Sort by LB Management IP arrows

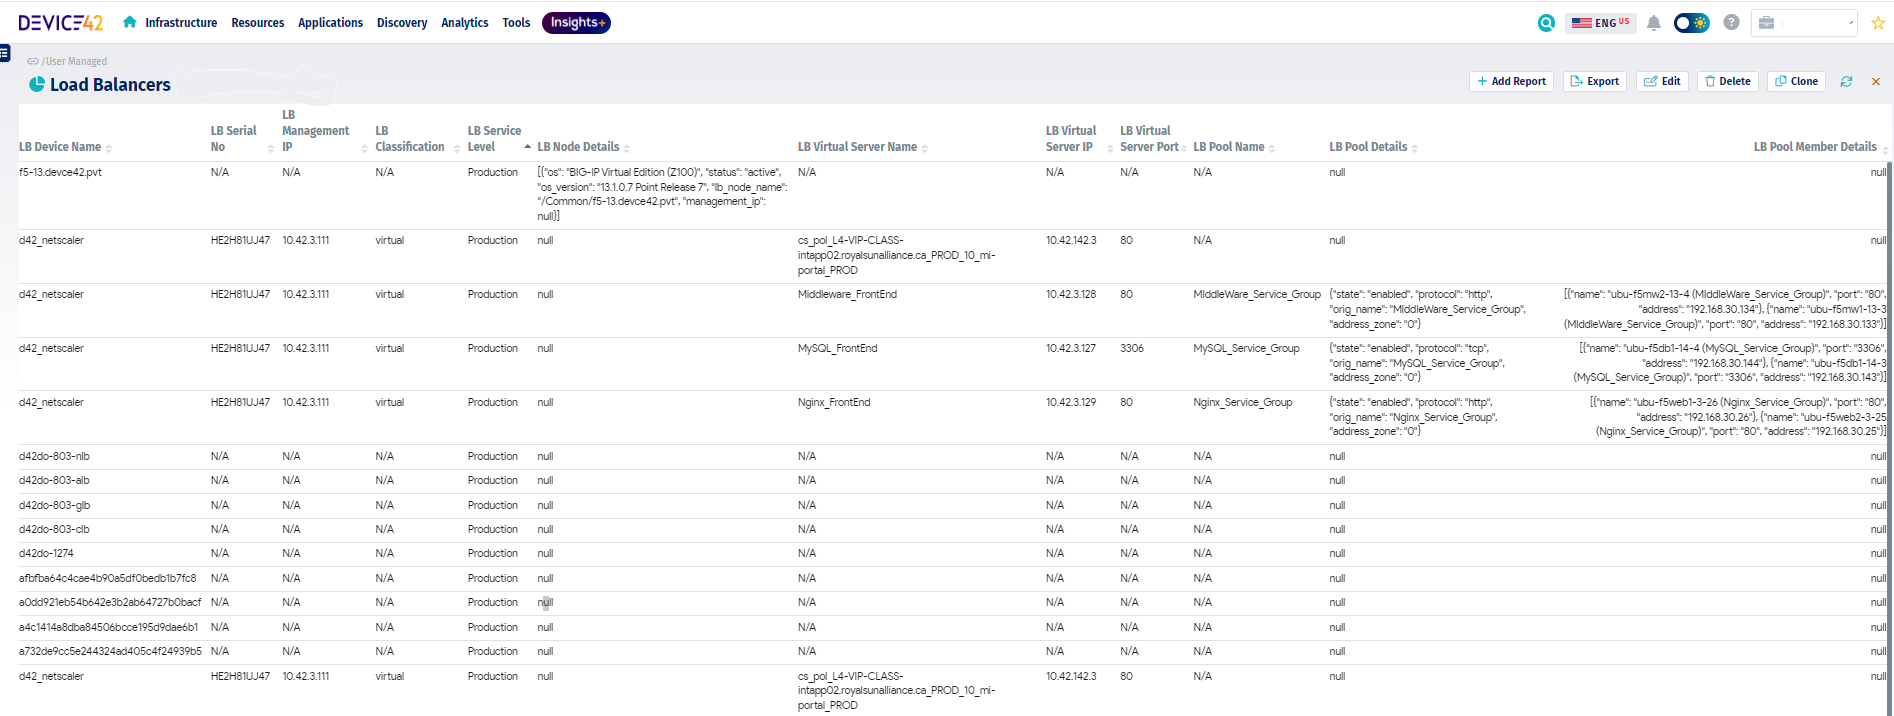(x=364, y=148)
